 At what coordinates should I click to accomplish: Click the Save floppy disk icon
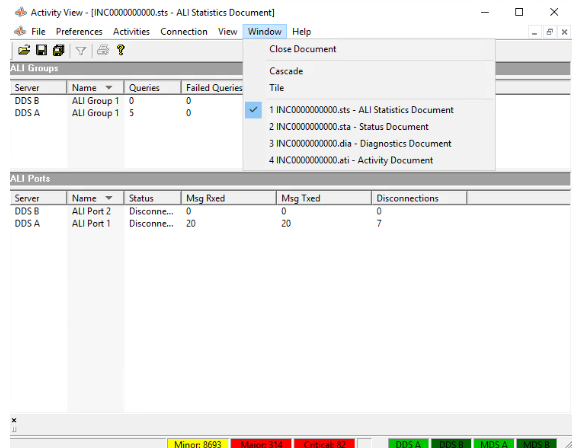pyautogui.click(x=41, y=50)
